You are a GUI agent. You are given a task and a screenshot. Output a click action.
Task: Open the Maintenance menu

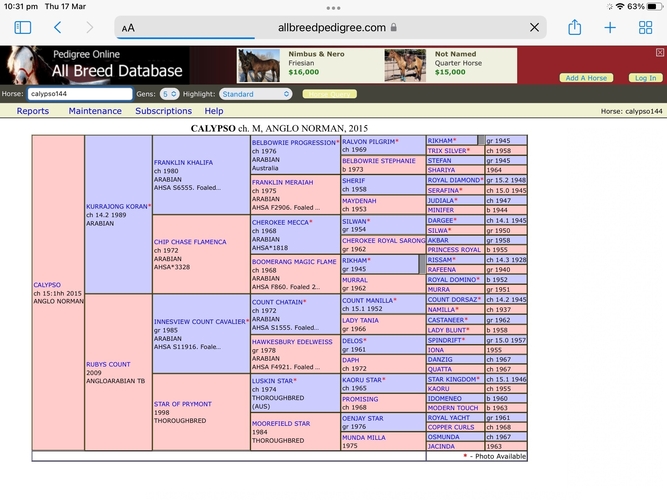(95, 111)
